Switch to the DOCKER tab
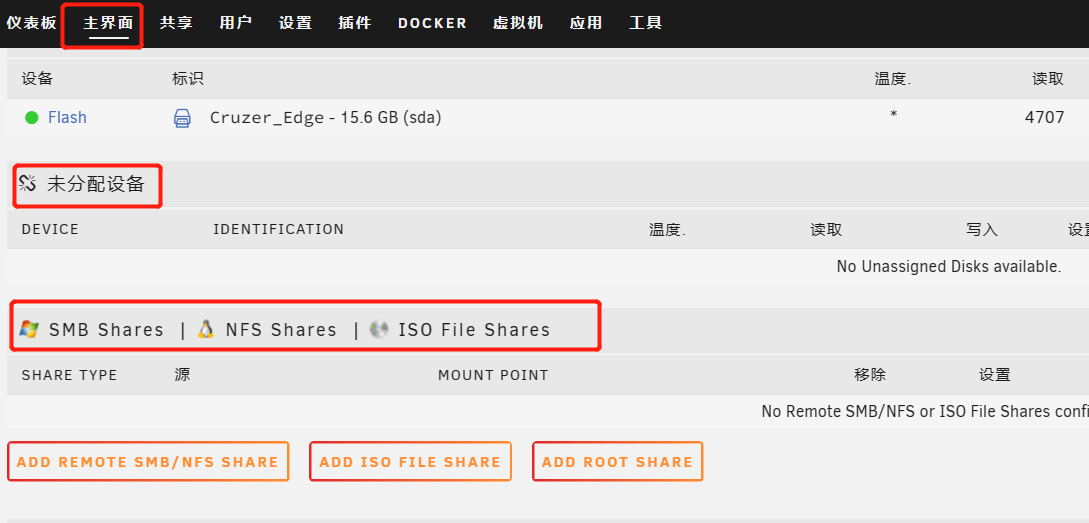This screenshot has height=523, width=1089. pos(432,23)
